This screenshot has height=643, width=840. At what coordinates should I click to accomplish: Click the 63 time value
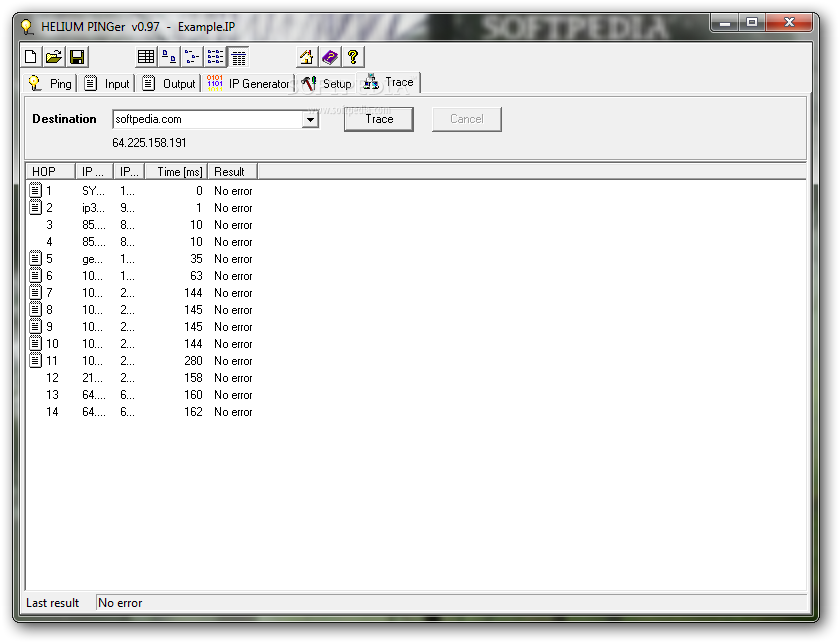[x=196, y=275]
